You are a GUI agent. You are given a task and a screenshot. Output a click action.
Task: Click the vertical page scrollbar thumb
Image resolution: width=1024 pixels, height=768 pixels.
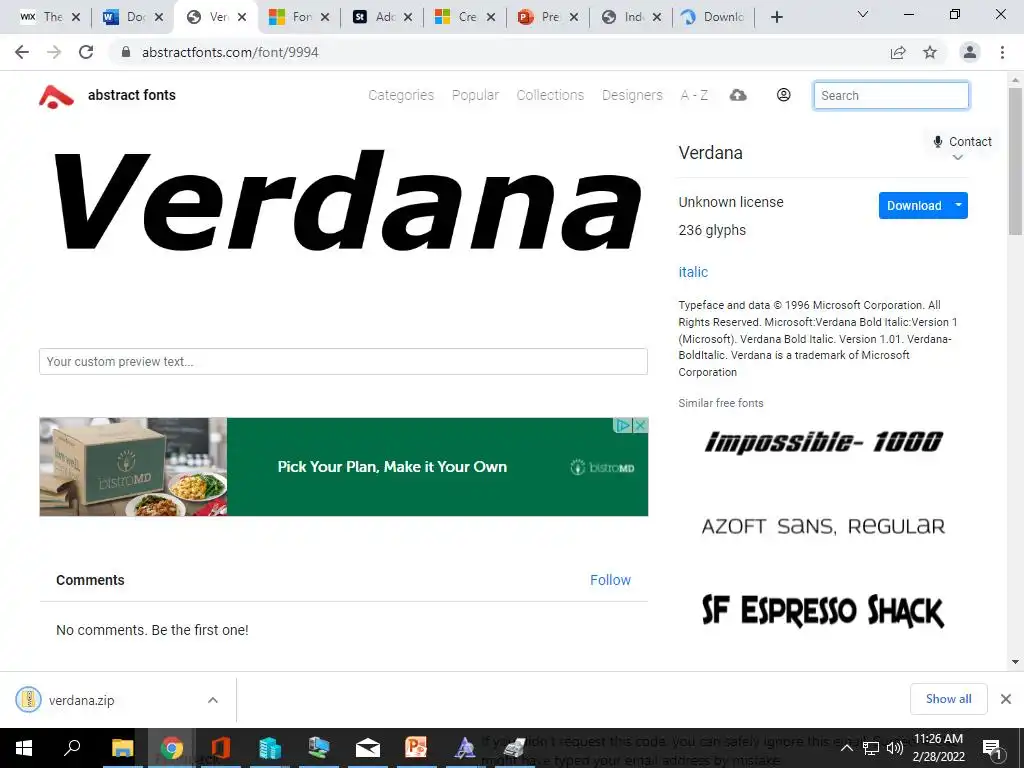1015,161
